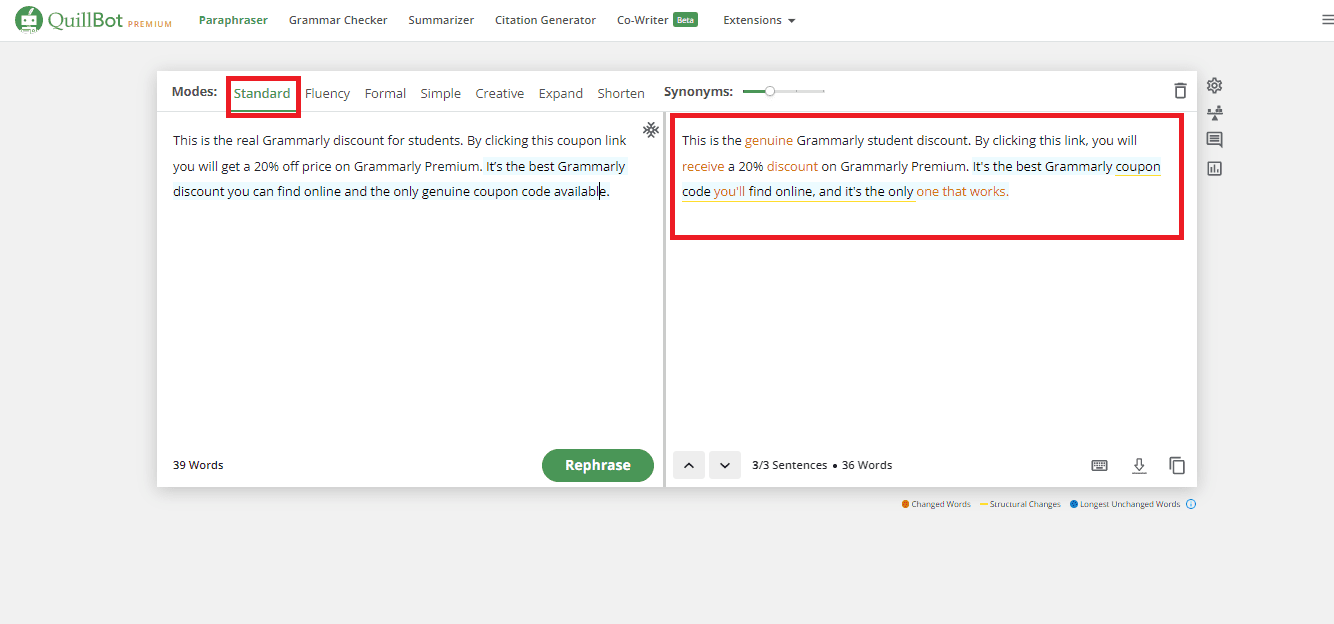The image size is (1334, 624).
Task: Select the Expand mode tab
Action: point(561,93)
